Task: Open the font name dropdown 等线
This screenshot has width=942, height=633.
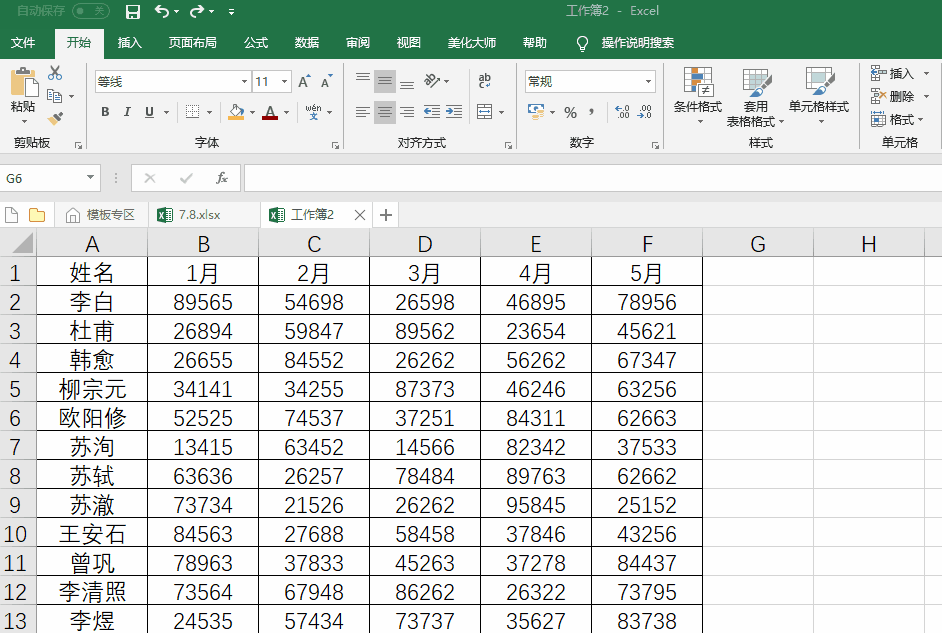Action: (x=244, y=82)
